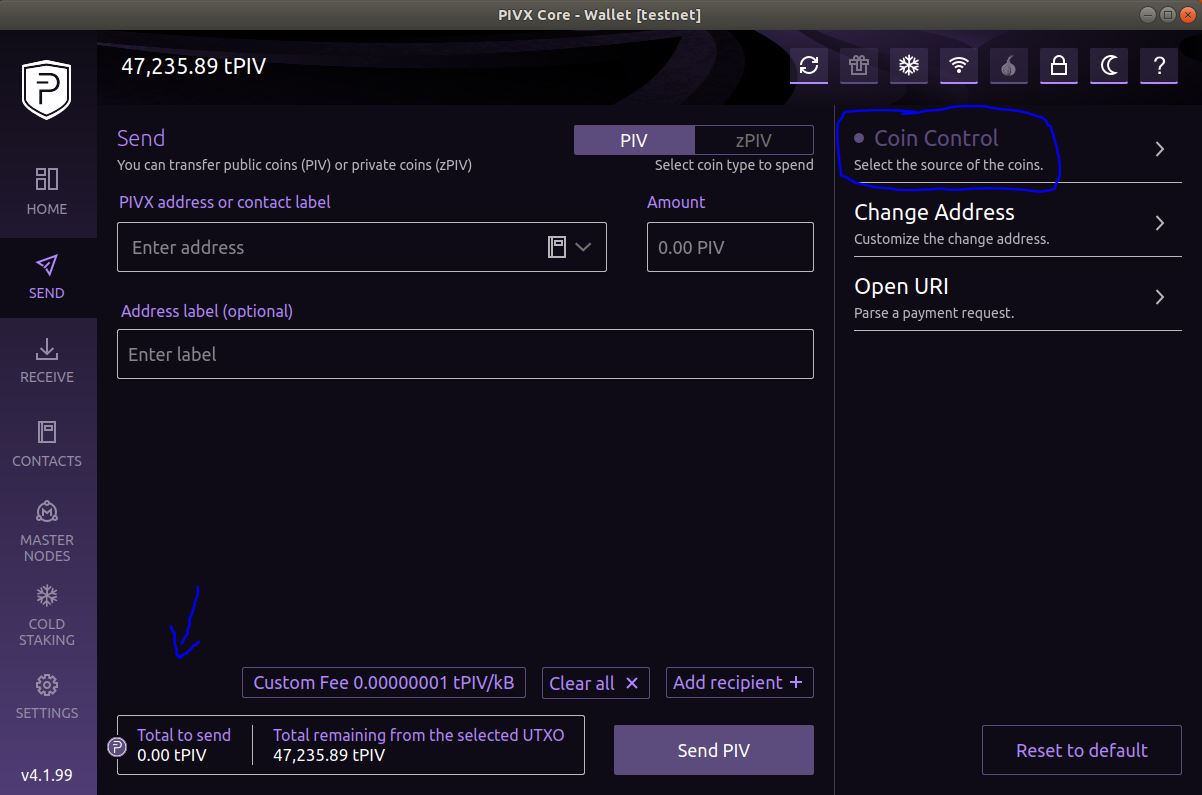Open Custom Fee settings
The height and width of the screenshot is (795, 1202).
coord(383,683)
